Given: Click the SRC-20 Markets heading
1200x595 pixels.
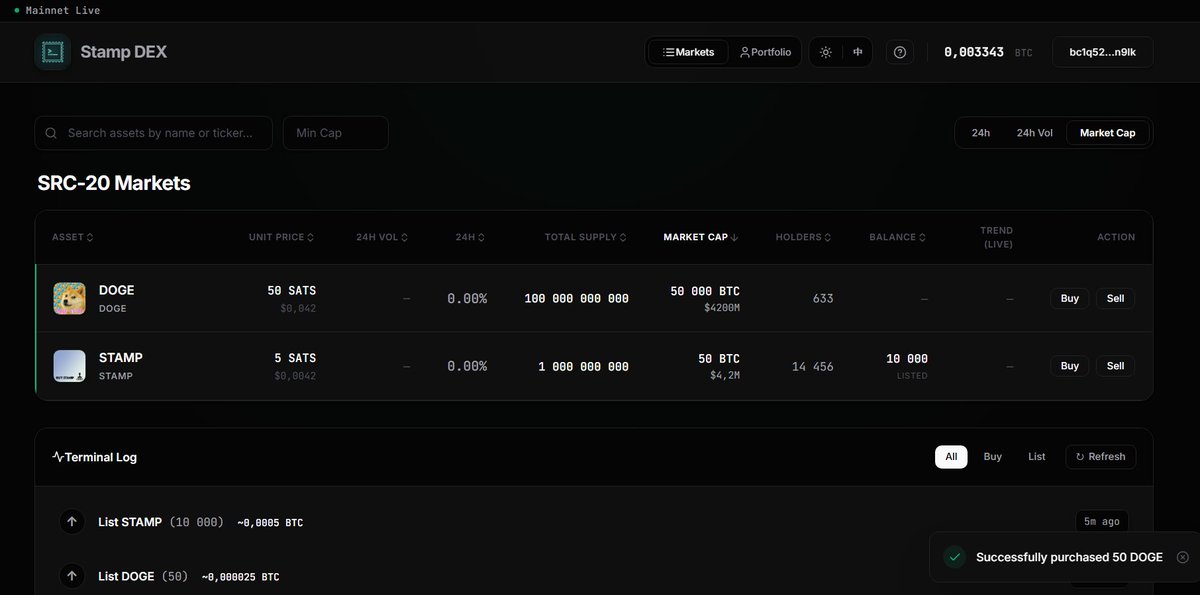Looking at the screenshot, I should (114, 183).
